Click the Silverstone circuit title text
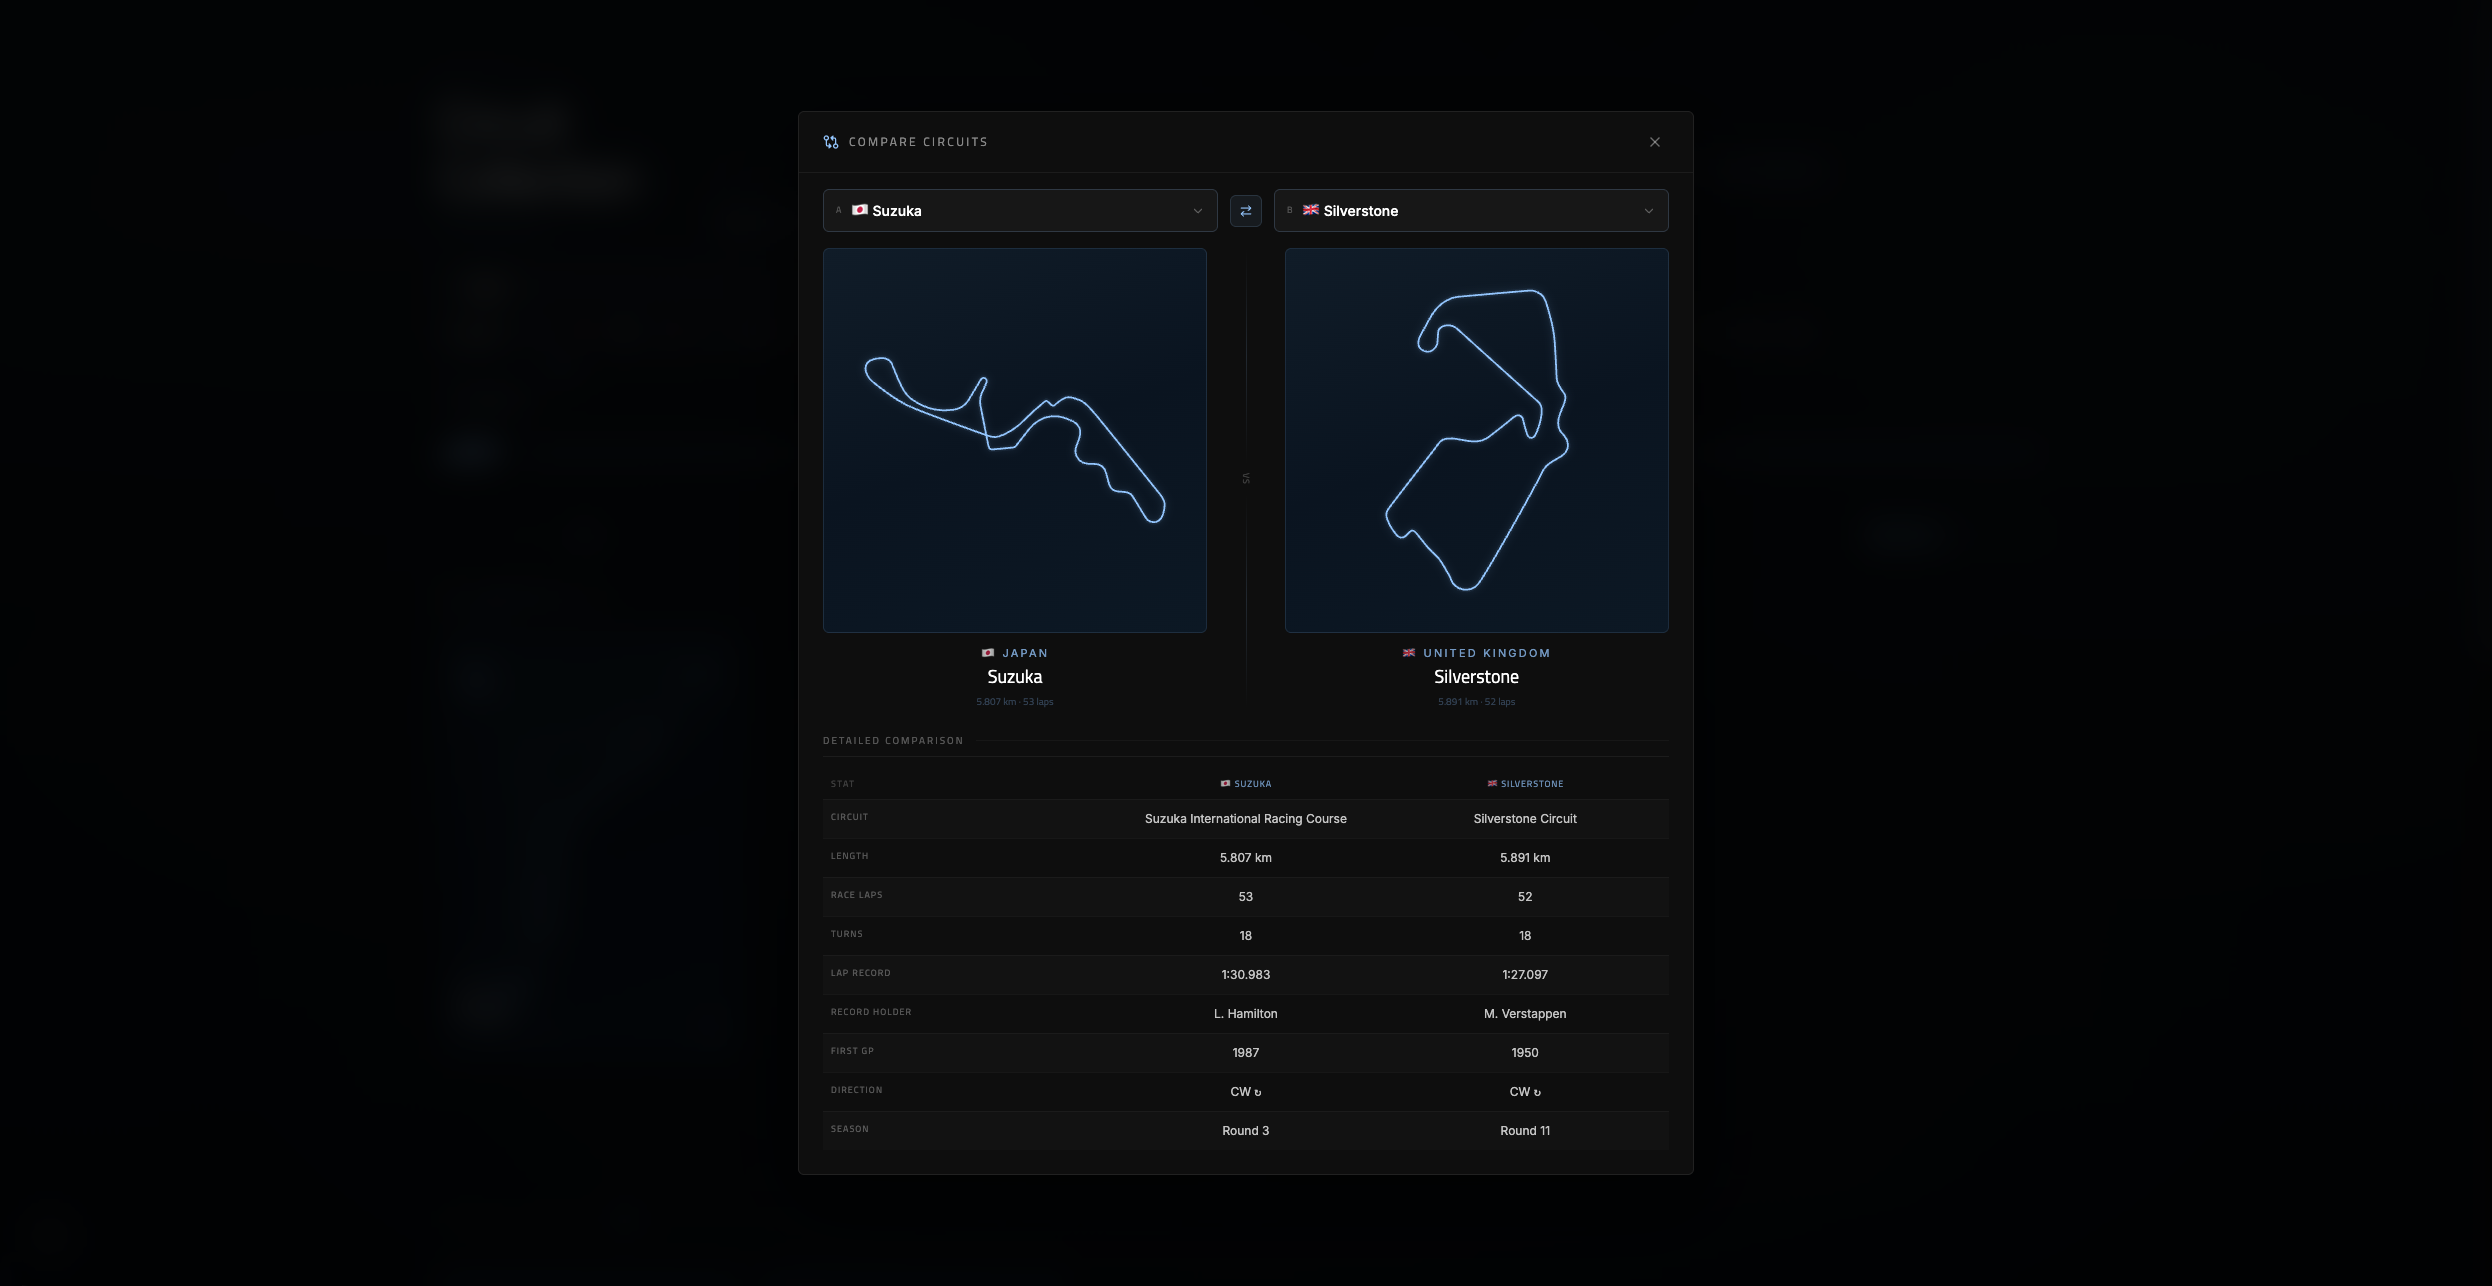This screenshot has width=2492, height=1286. [x=1476, y=677]
